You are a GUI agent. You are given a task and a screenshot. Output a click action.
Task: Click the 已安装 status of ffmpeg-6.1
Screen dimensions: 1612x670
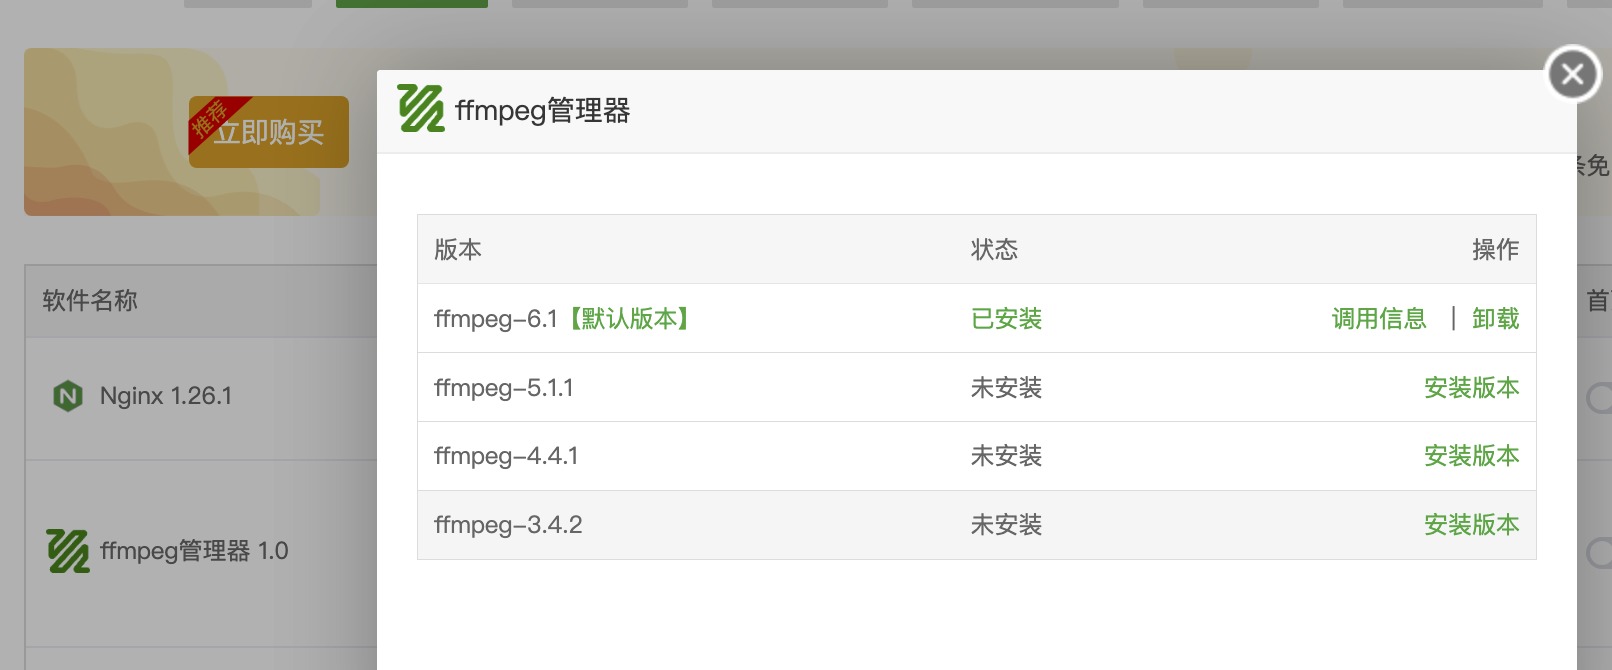pos(1006,319)
